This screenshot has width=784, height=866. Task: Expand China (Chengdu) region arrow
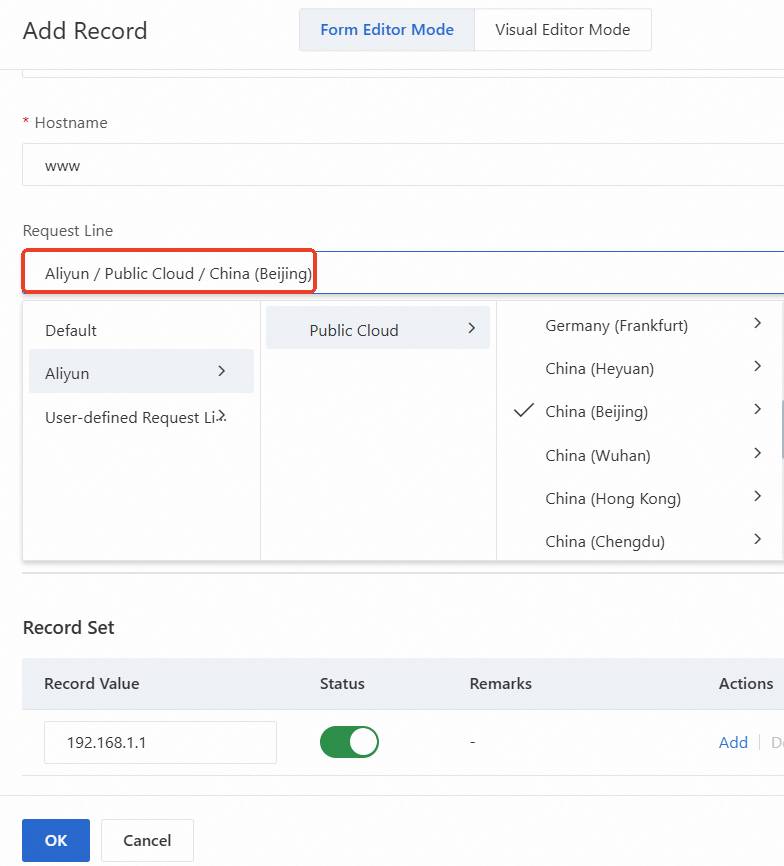[x=758, y=541]
